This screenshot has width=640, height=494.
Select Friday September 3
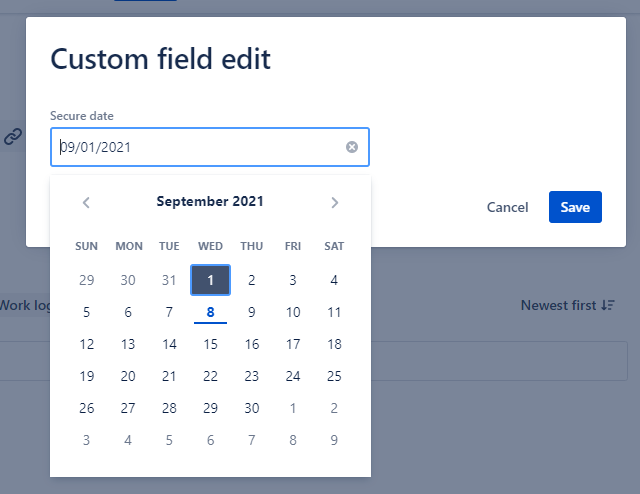coord(293,280)
